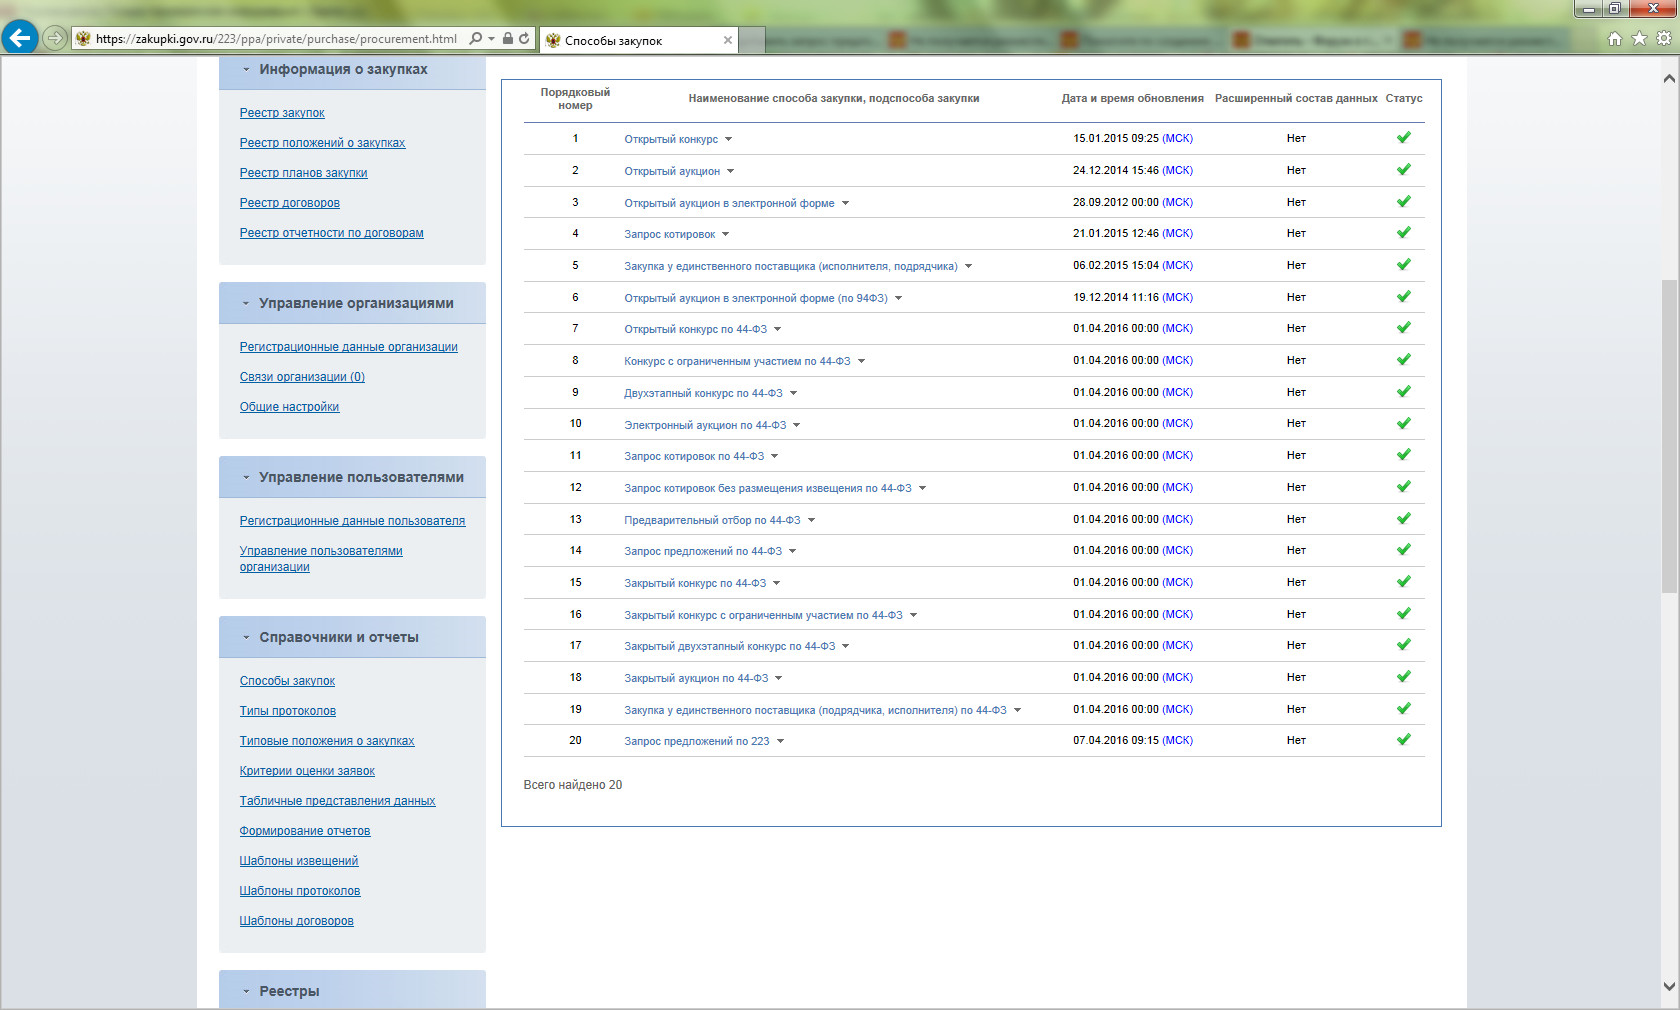The width and height of the screenshot is (1680, 1010).
Task: Open the browser Home icon
Action: pyautogui.click(x=1614, y=39)
